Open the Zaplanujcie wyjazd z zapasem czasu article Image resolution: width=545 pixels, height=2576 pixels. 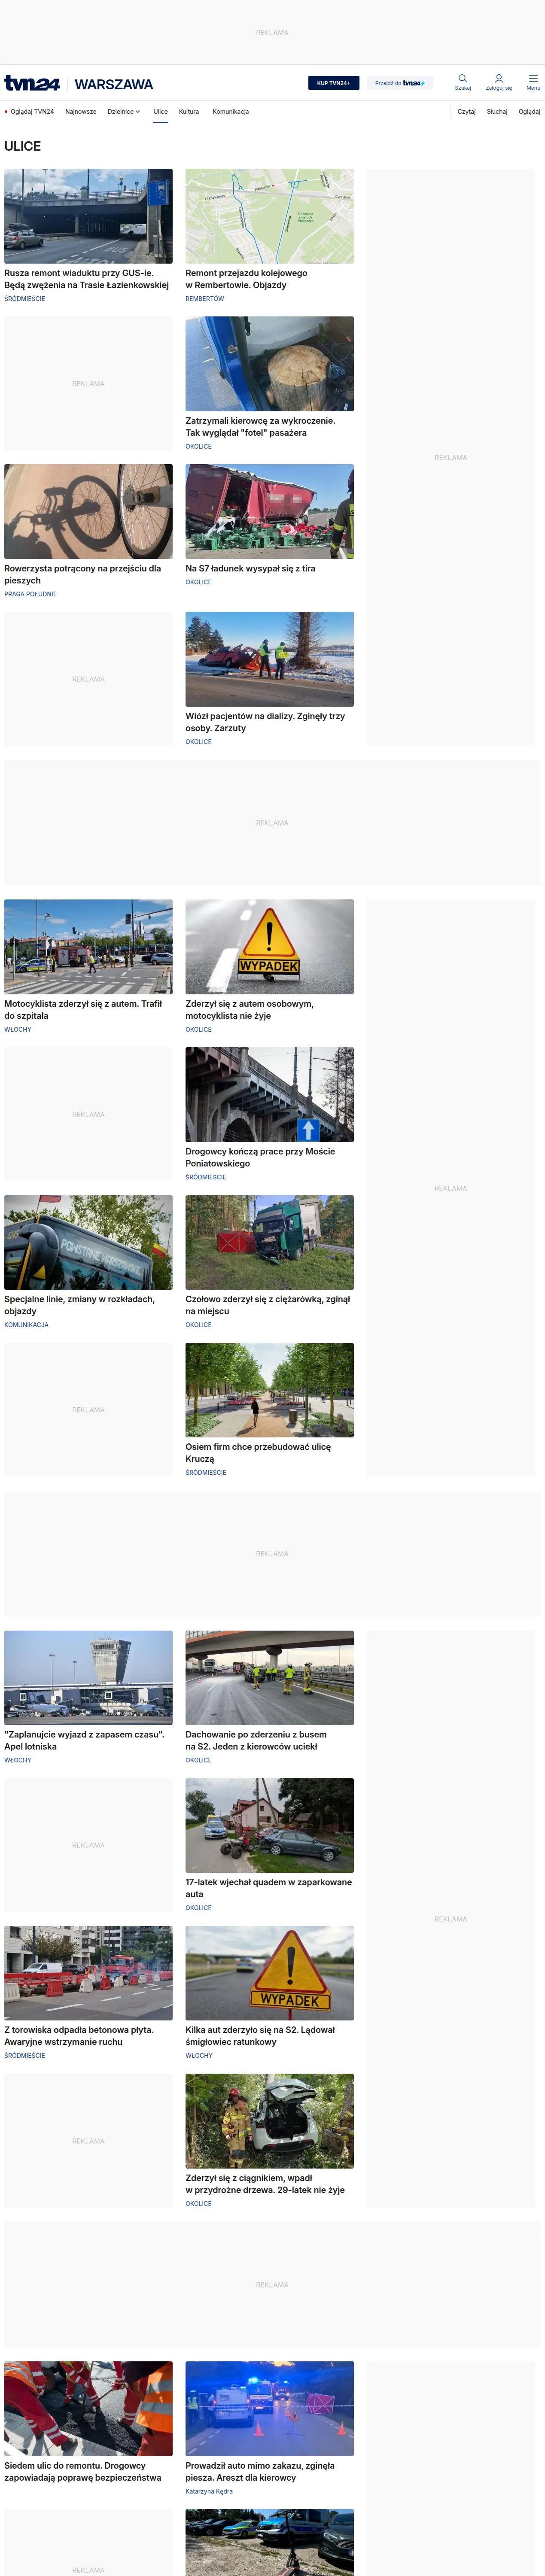click(84, 1740)
